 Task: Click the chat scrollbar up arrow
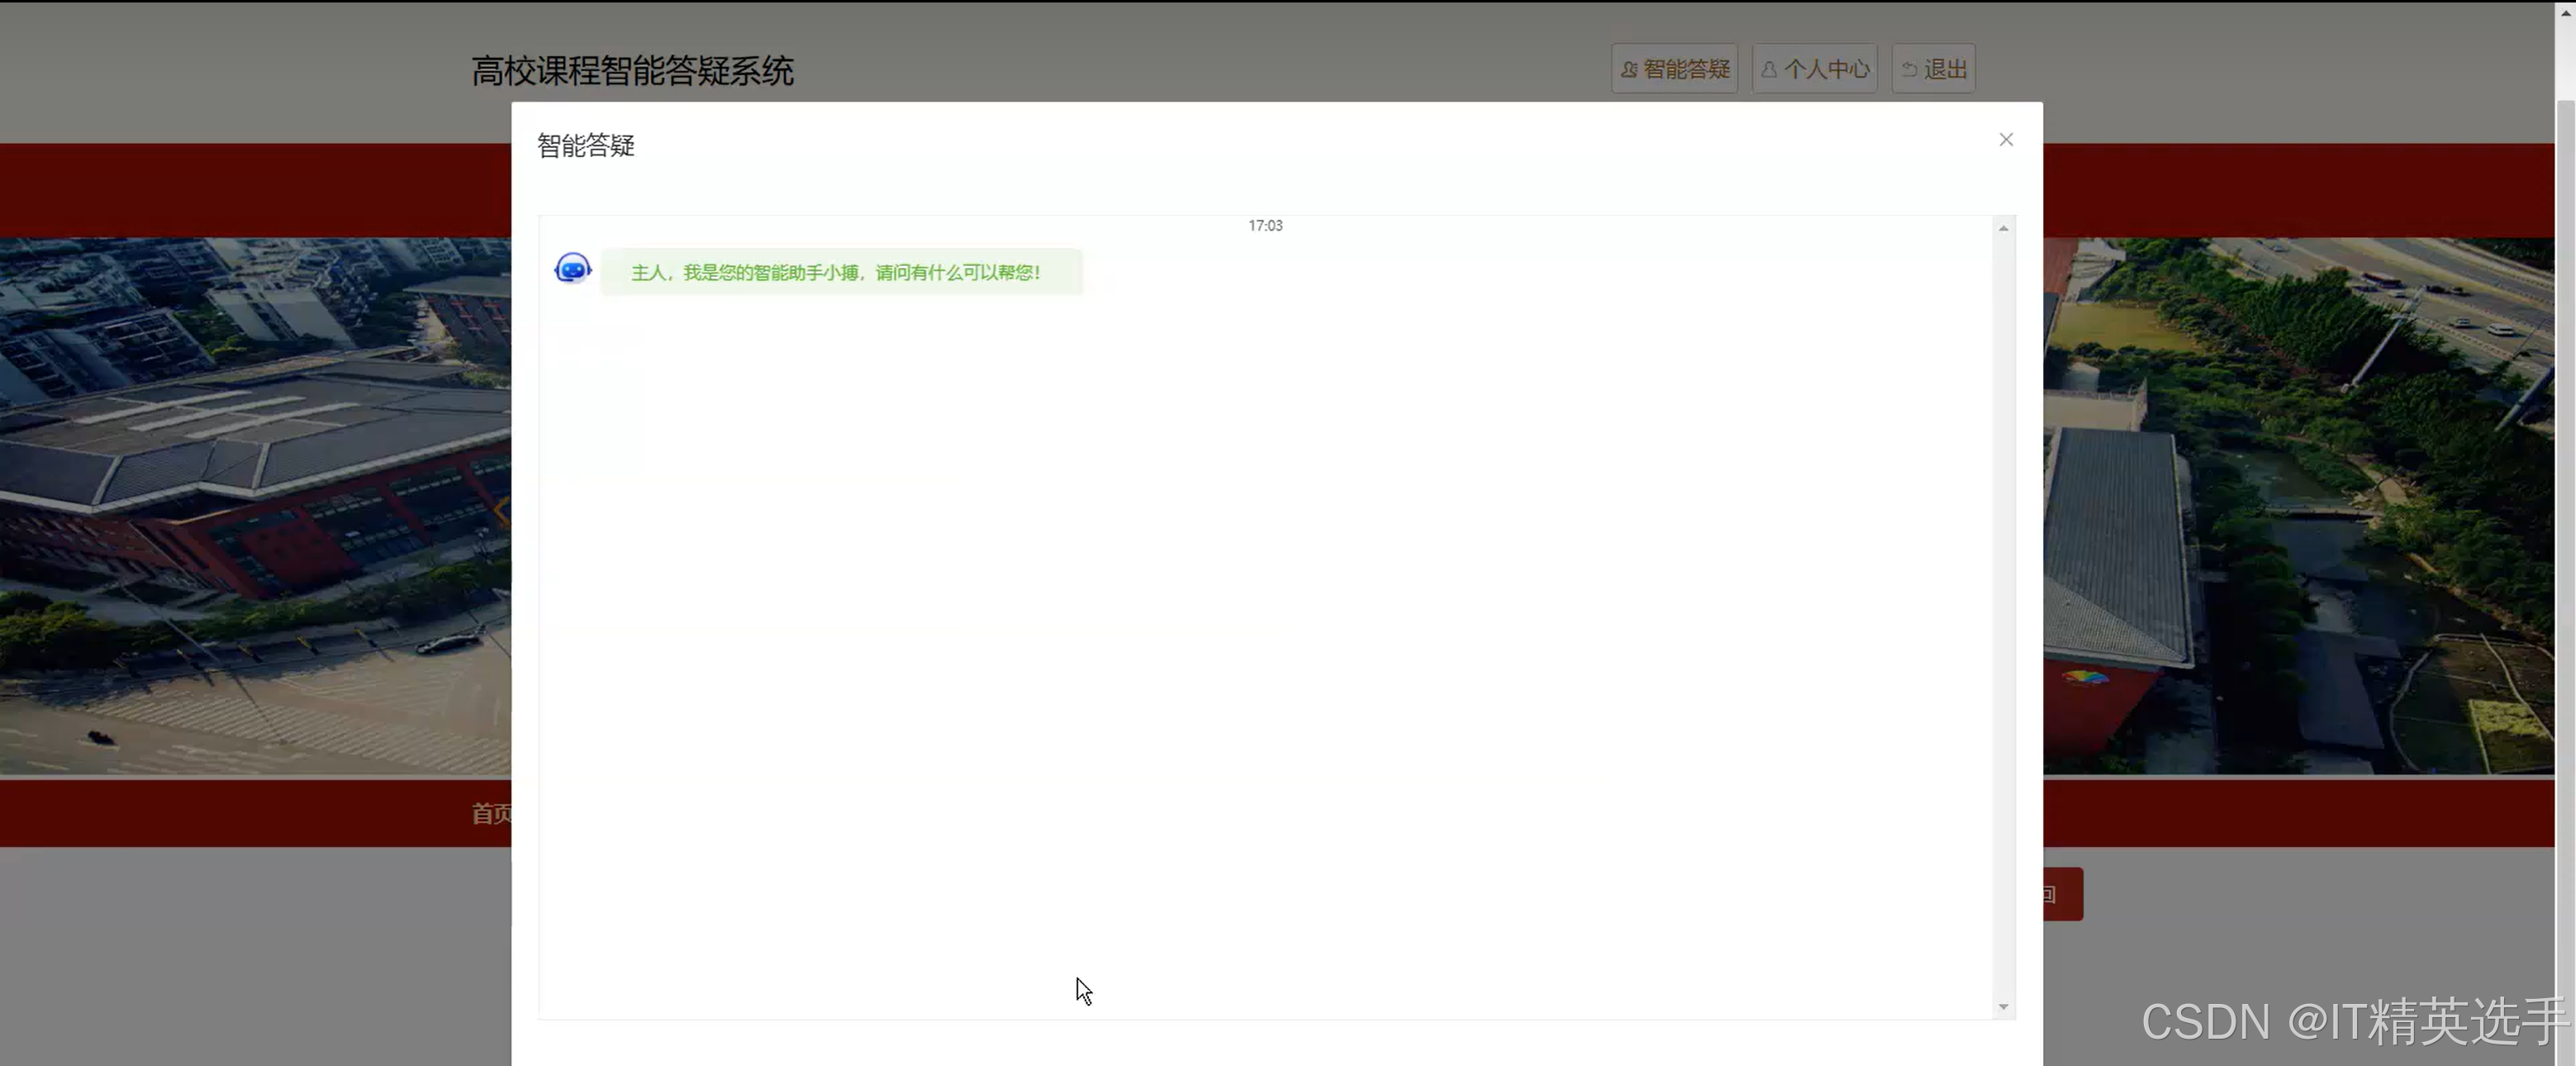[x=2003, y=228]
